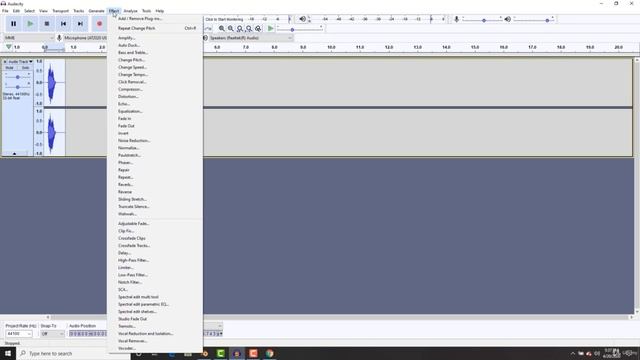
Task: Click the red Record button
Action: tap(99, 24)
